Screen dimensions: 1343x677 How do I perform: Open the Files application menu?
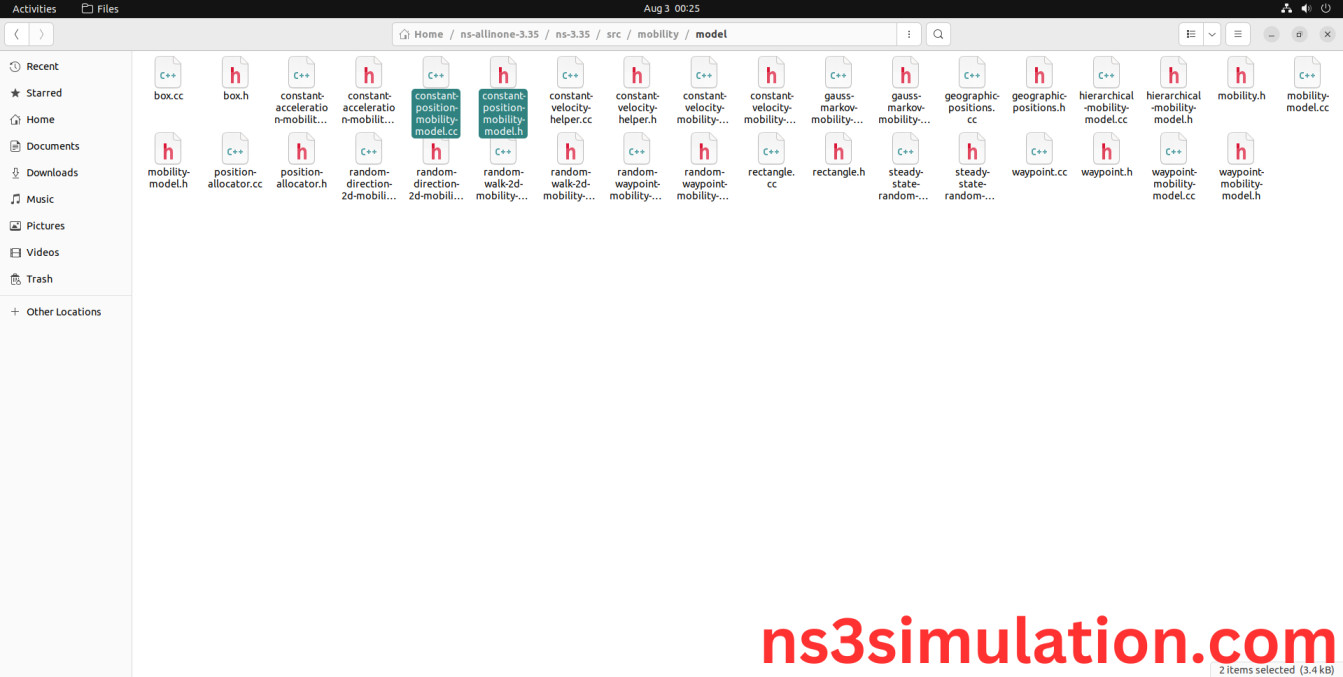click(x=99, y=8)
